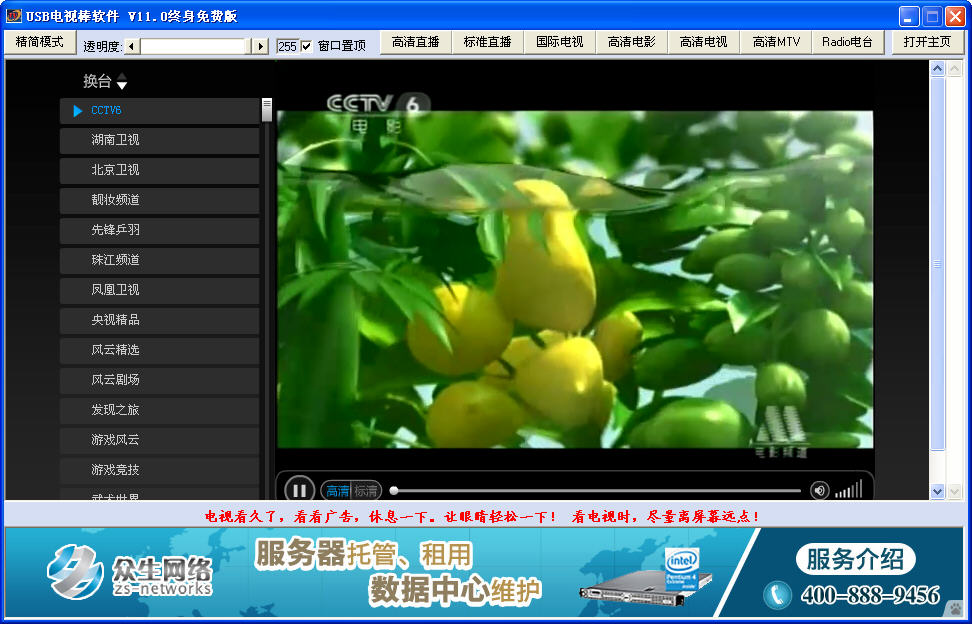972x624 pixels.
Task: Toggle the 窗口置顶 always-on-top checkbox
Action: 307,46
